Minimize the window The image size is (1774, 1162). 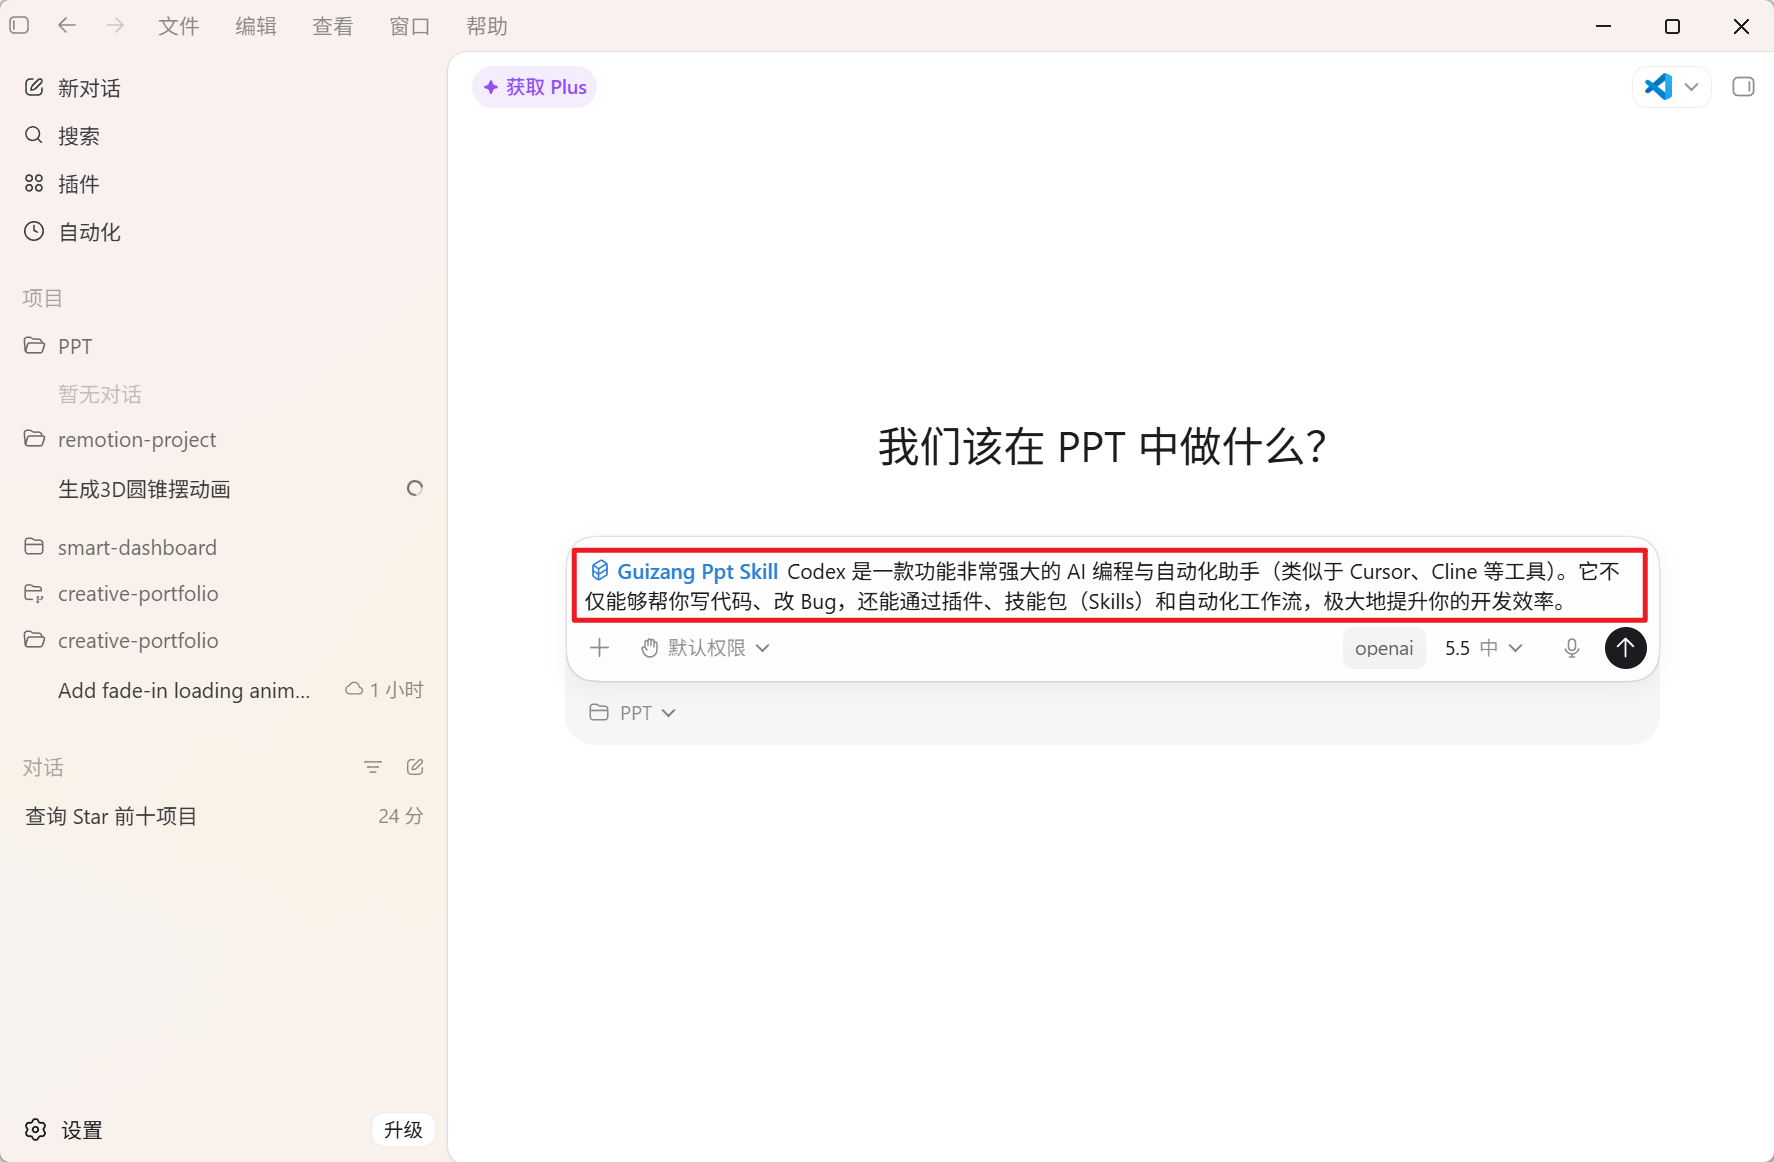tap(1604, 26)
